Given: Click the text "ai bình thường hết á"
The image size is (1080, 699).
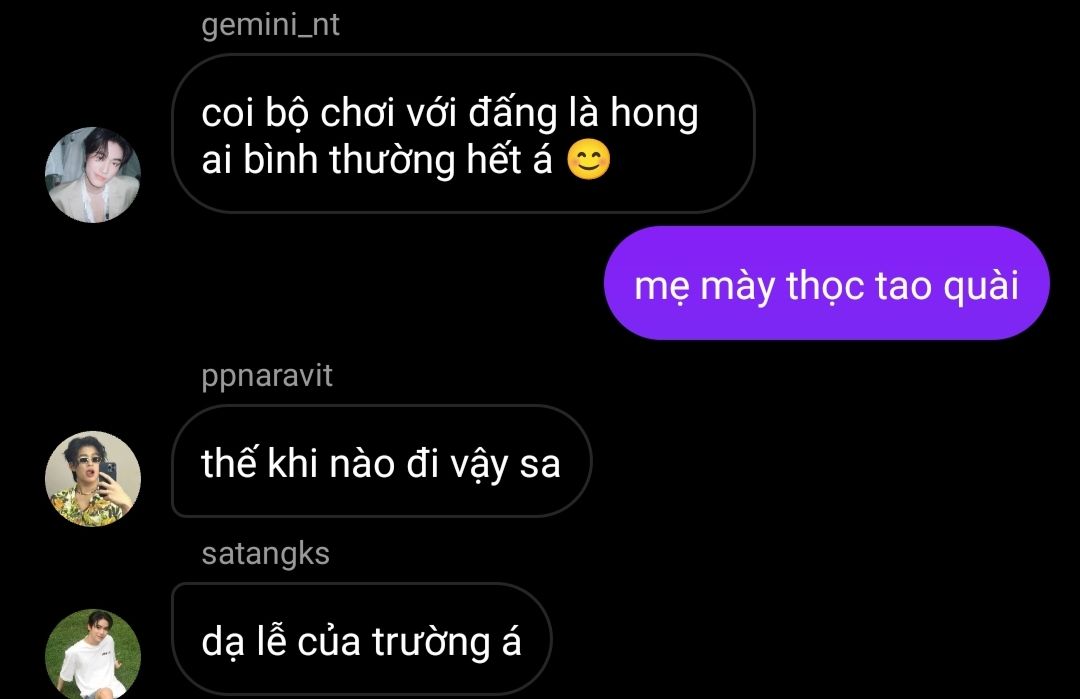Looking at the screenshot, I should [x=377, y=160].
